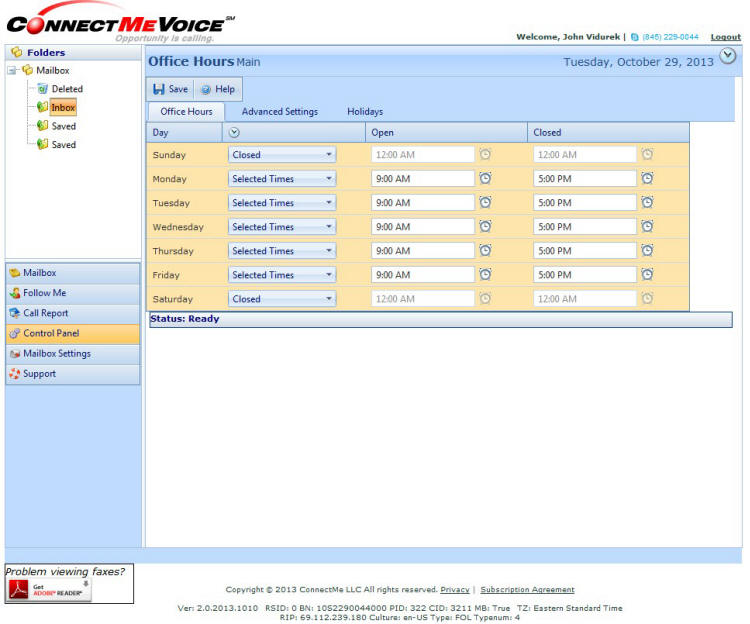This screenshot has height=624, width=750.
Task: Switch to the Office Hours tab
Action: (x=186, y=111)
